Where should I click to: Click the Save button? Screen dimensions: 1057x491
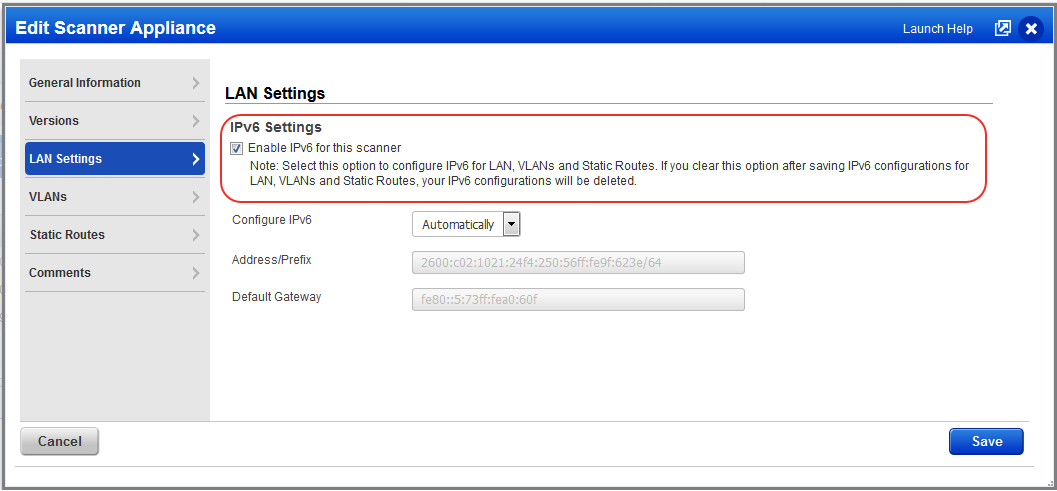click(986, 442)
